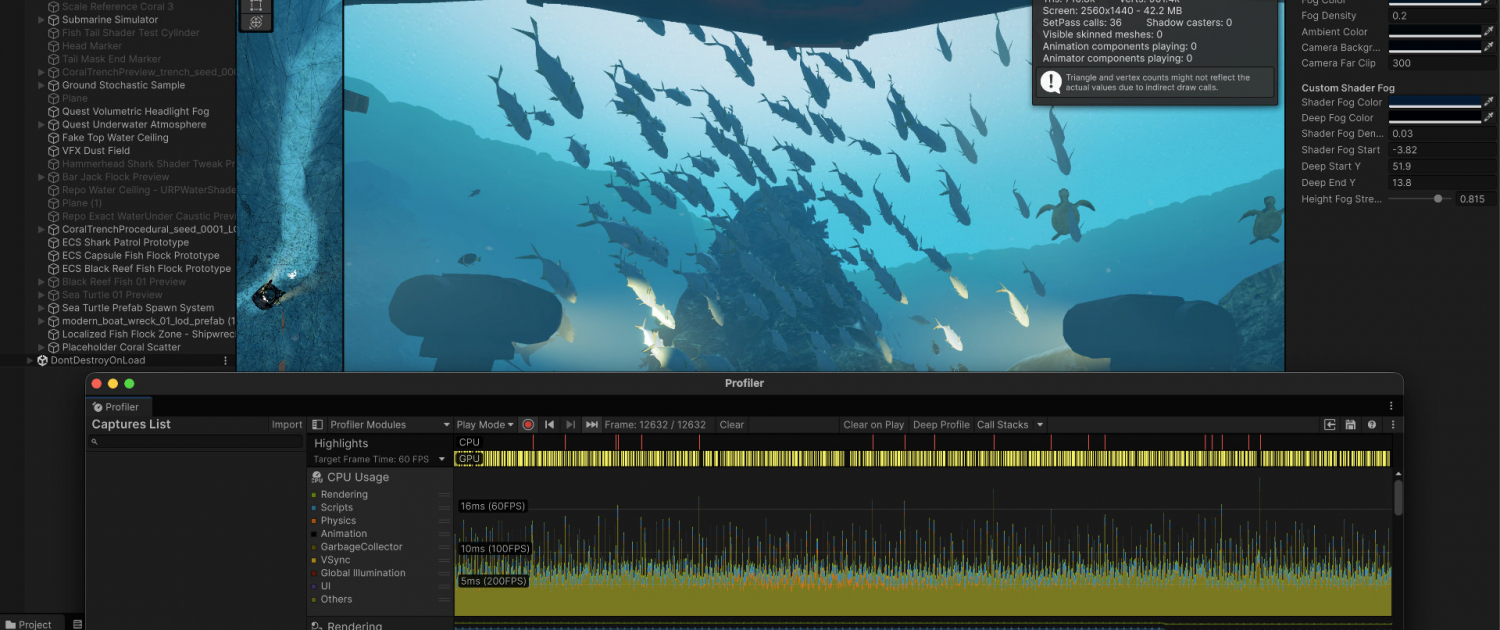
Task: Expand Ground Stochastic Sample object
Action: click(x=41, y=85)
